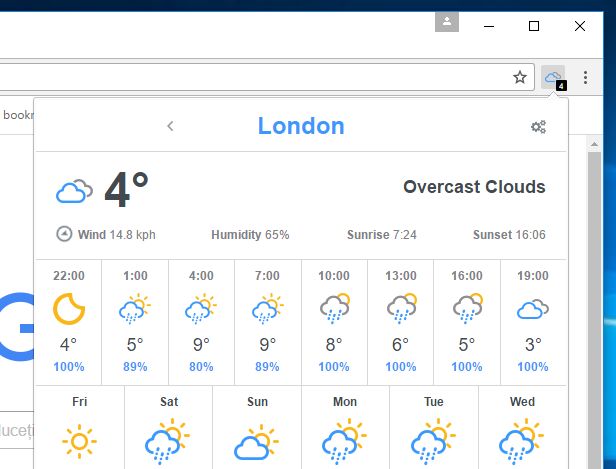Click the wind direction compass icon
The height and width of the screenshot is (469, 616).
click(65, 234)
